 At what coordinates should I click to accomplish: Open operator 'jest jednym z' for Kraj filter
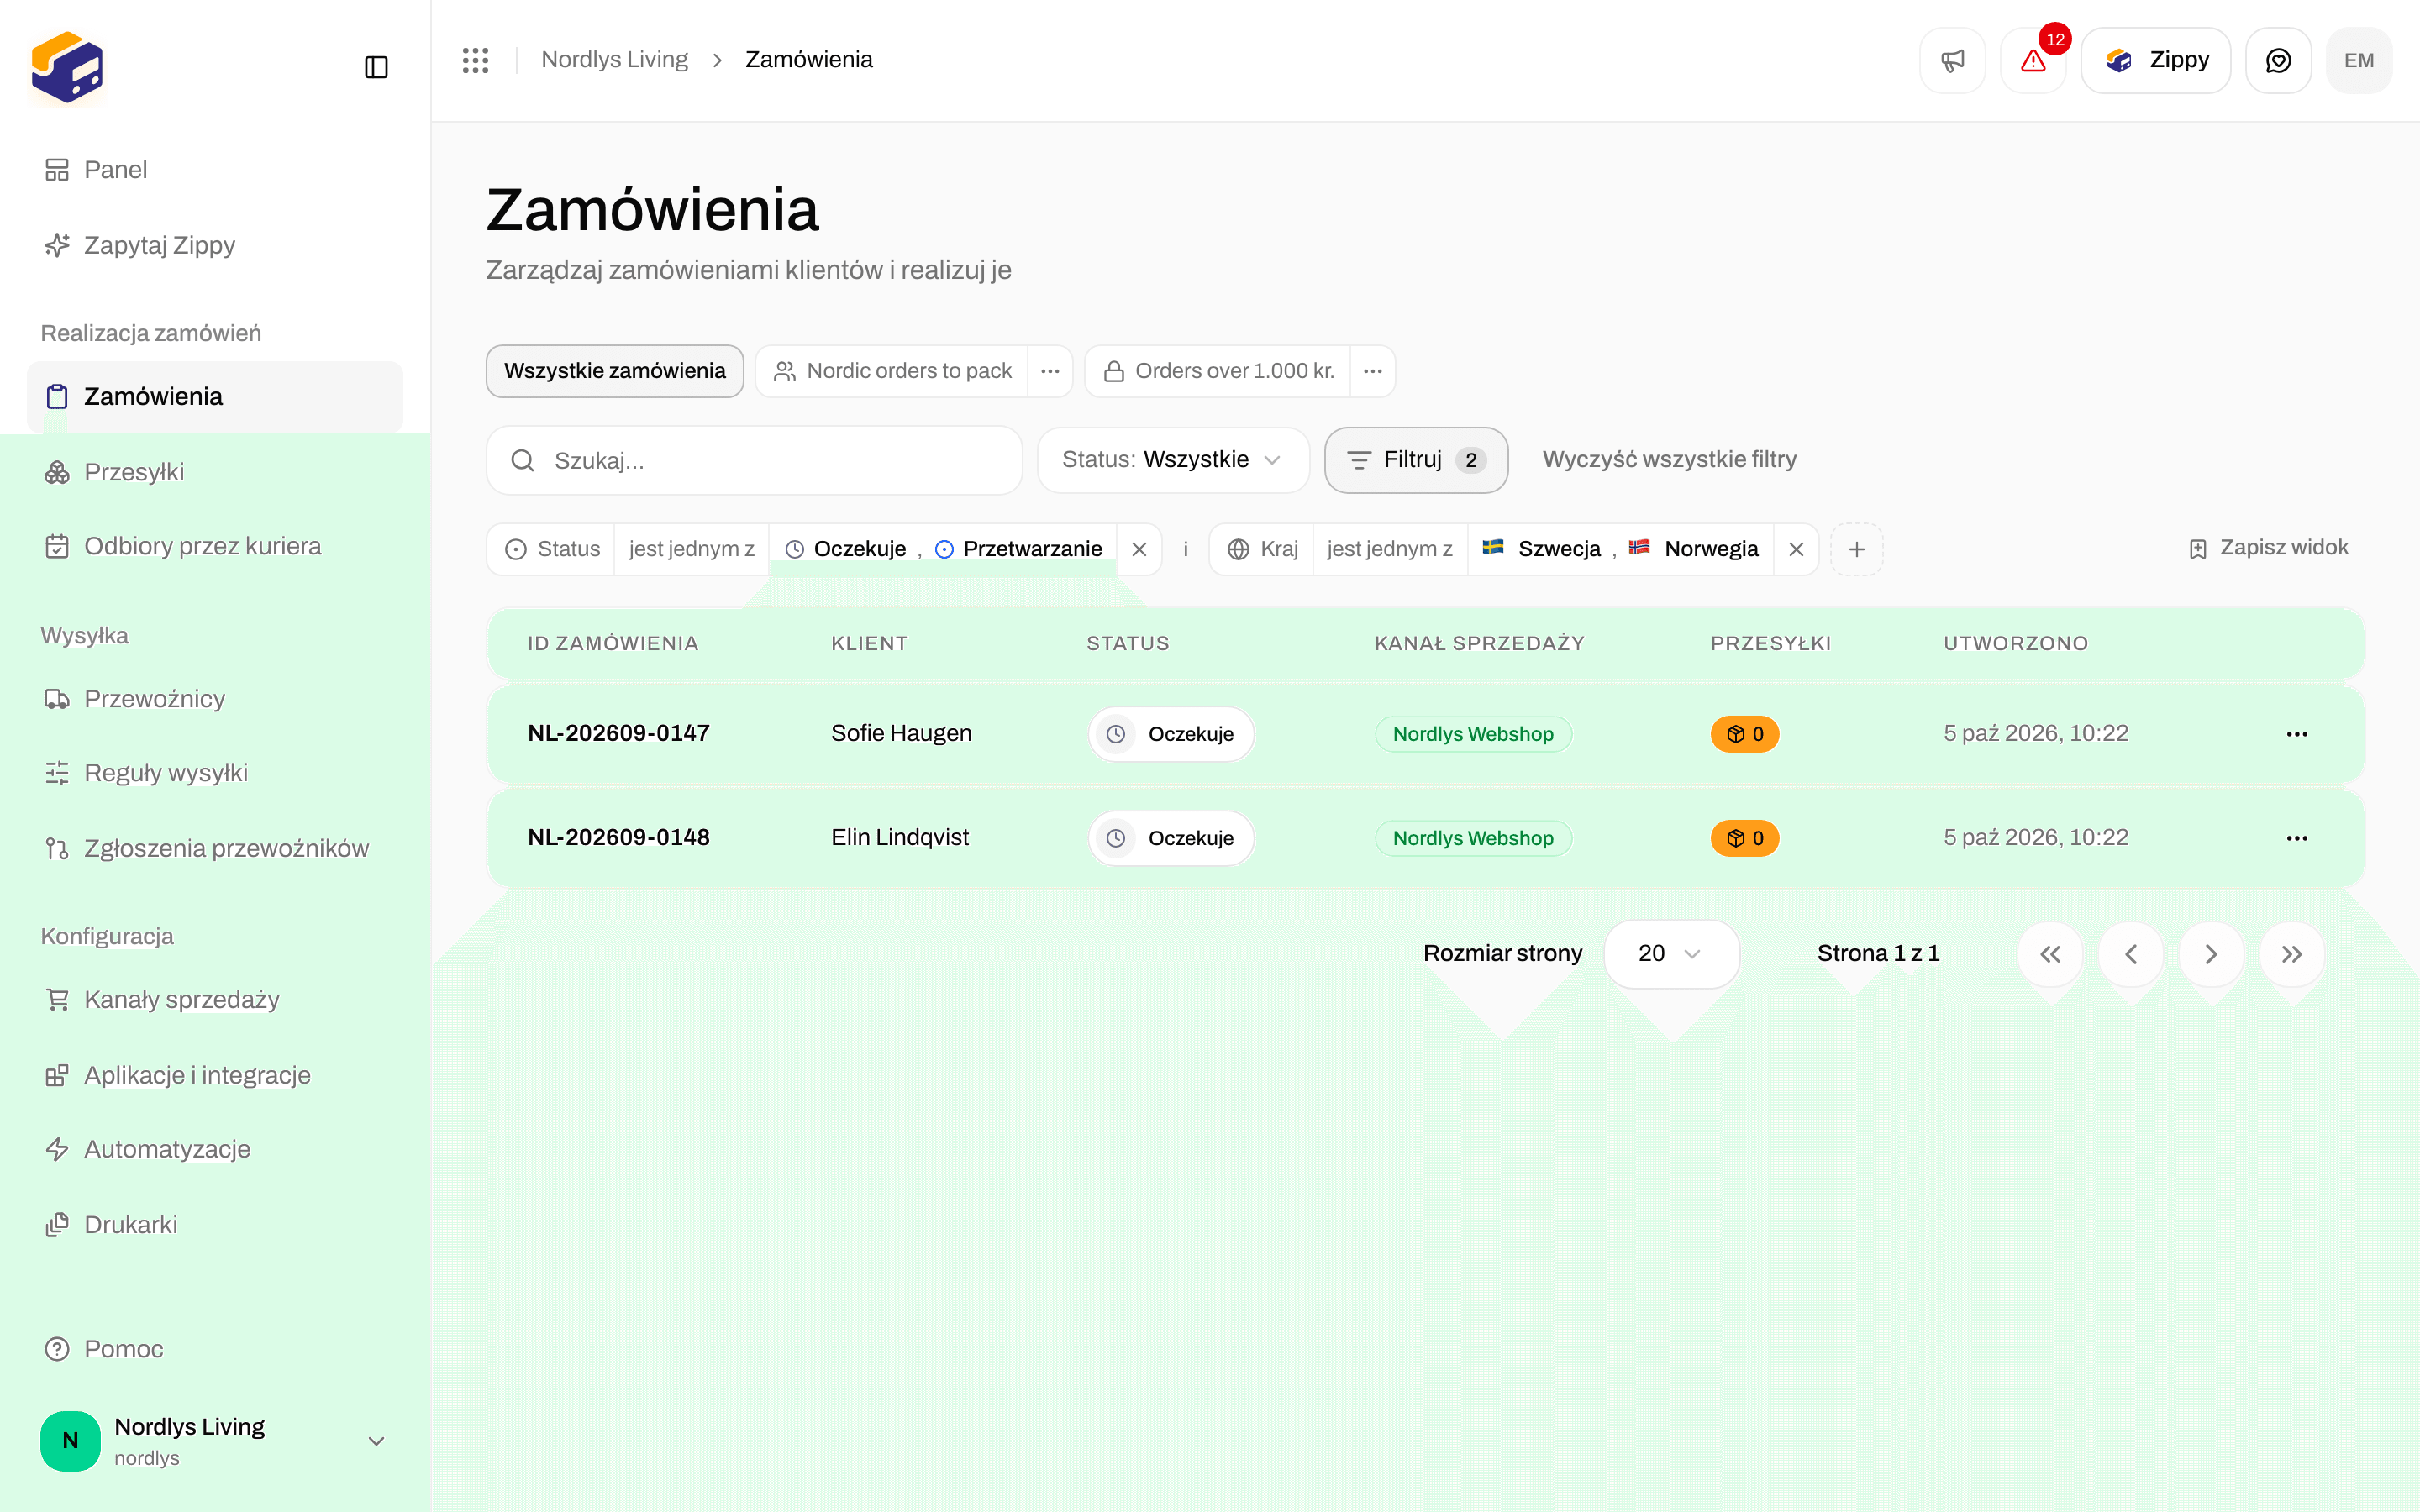(1389, 549)
